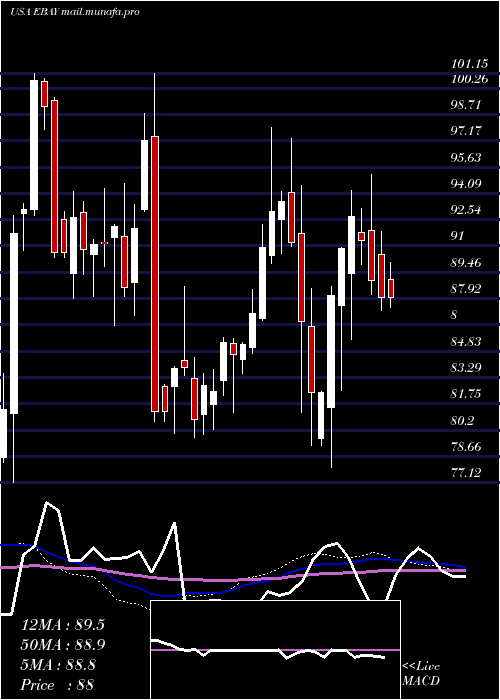Click the 92.54 price axis label
Viewport: 500px width, 700px height.
pyautogui.click(x=466, y=210)
